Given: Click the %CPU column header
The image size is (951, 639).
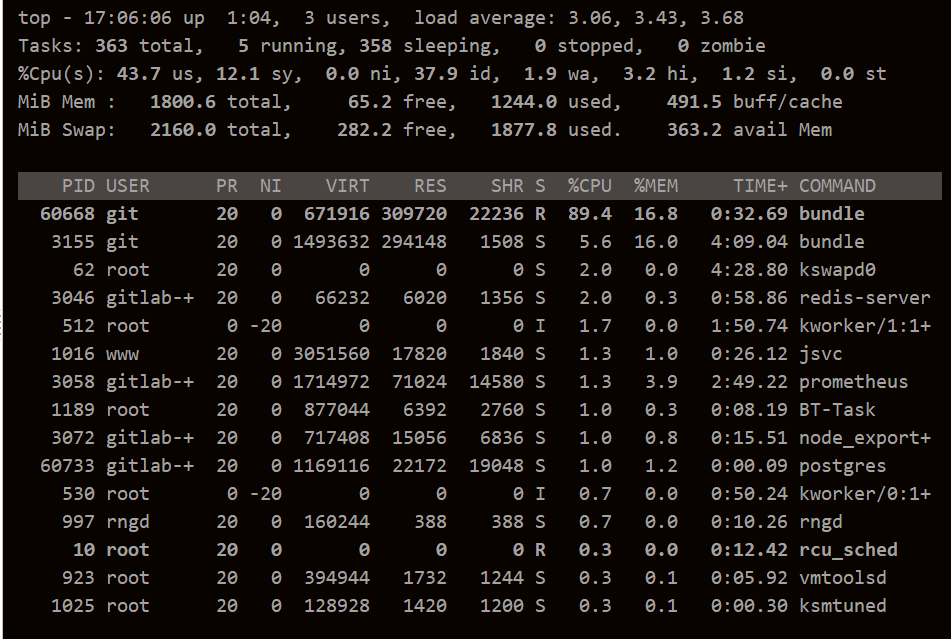Looking at the screenshot, I should click(588, 185).
